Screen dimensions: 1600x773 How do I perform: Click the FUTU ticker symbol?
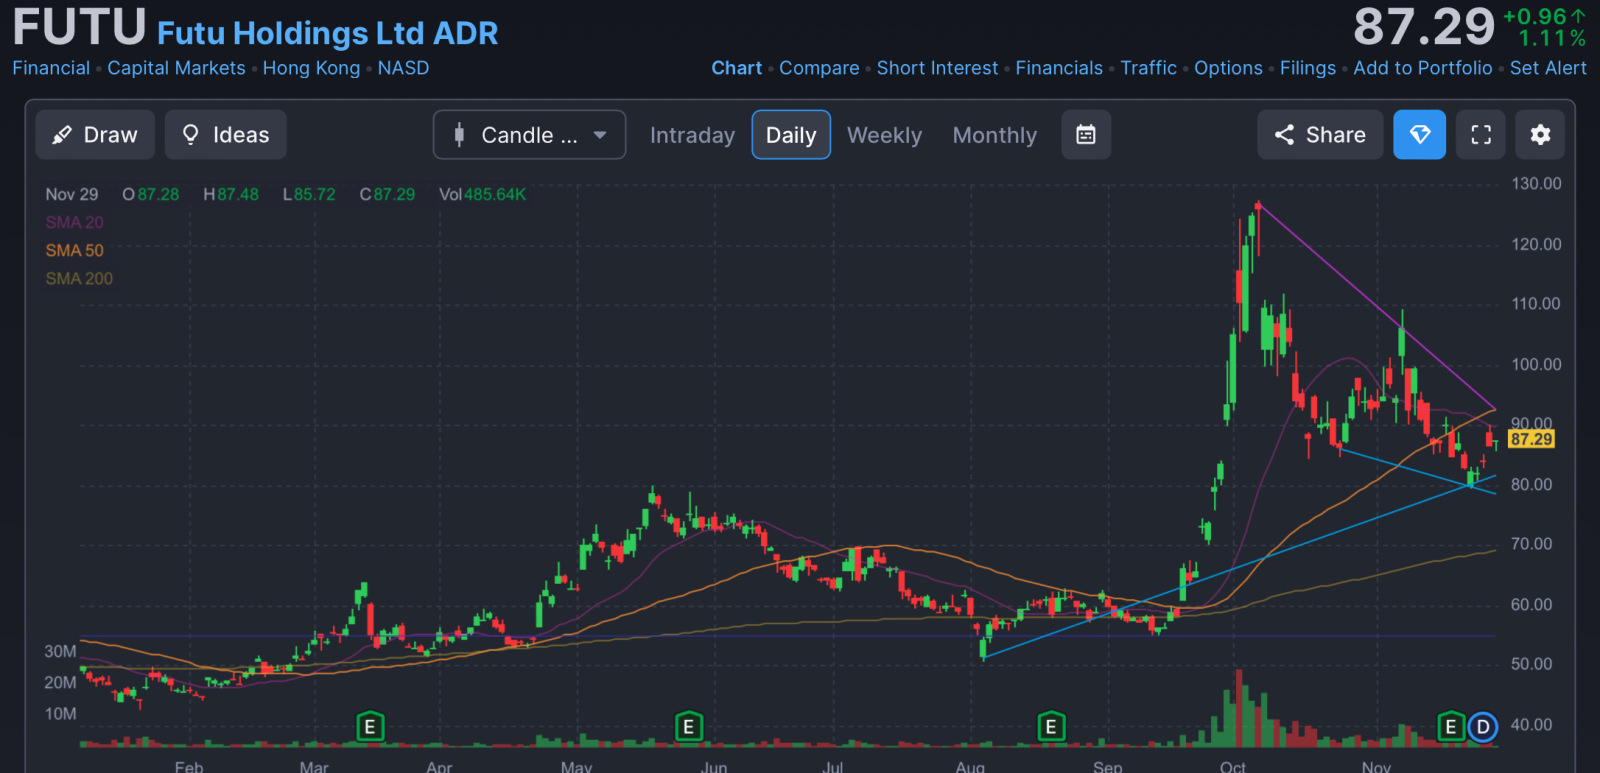click(79, 27)
